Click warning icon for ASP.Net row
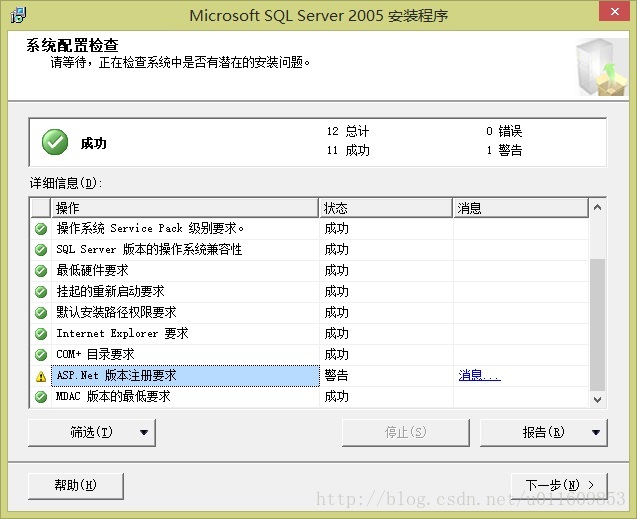The height and width of the screenshot is (519, 637). pos(41,376)
